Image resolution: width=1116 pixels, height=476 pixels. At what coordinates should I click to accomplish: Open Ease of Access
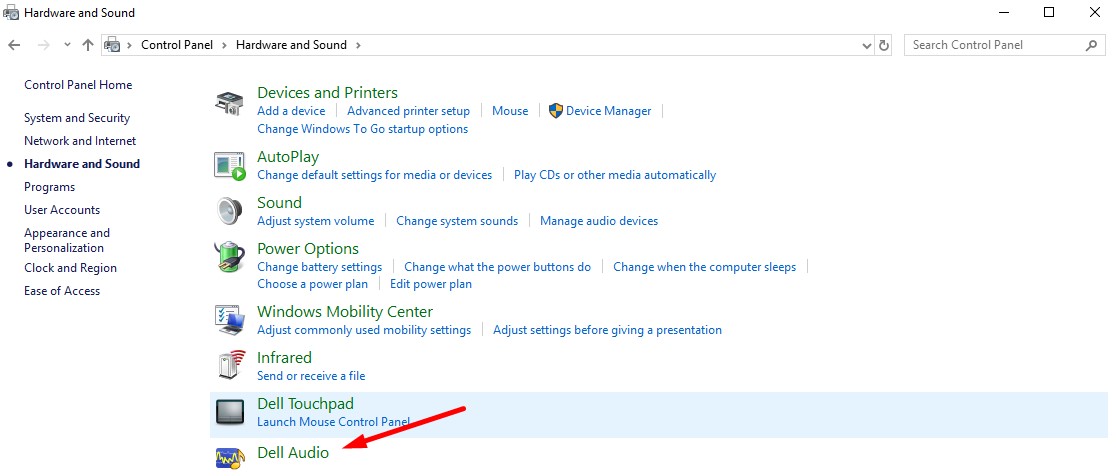pyautogui.click(x=62, y=291)
